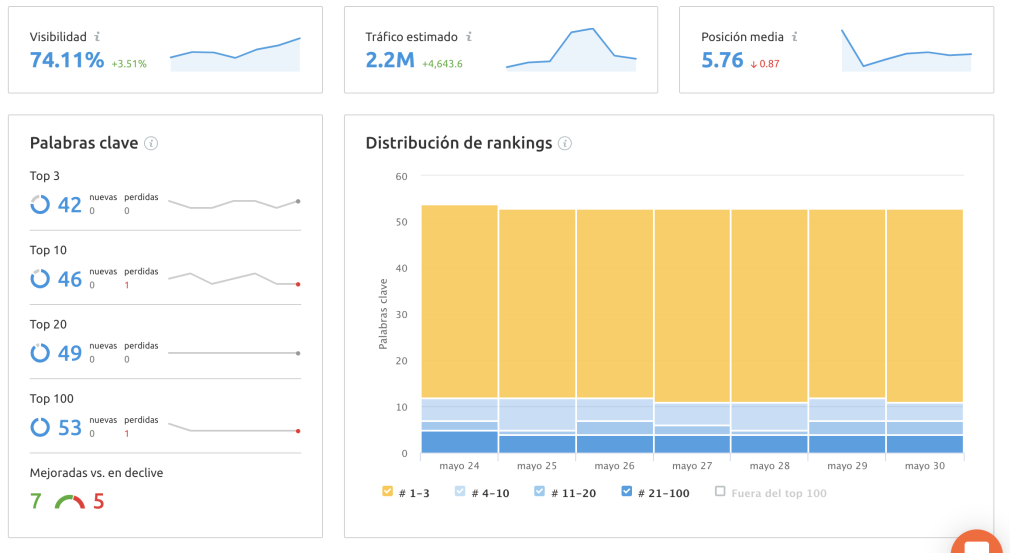Uncheck the # 21-100 legend checkbox
Screen dimensions: 1010x553
point(627,492)
